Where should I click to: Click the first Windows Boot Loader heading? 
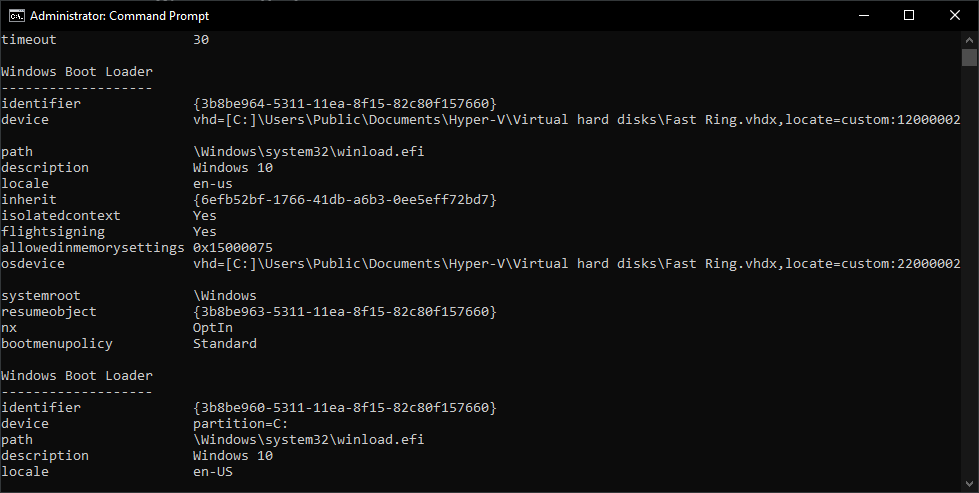click(77, 72)
